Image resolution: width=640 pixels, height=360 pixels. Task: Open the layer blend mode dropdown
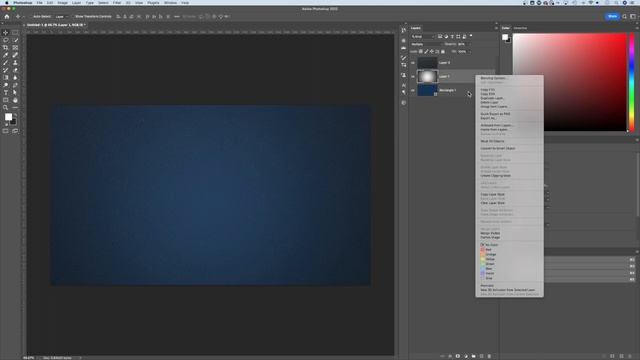[426, 44]
